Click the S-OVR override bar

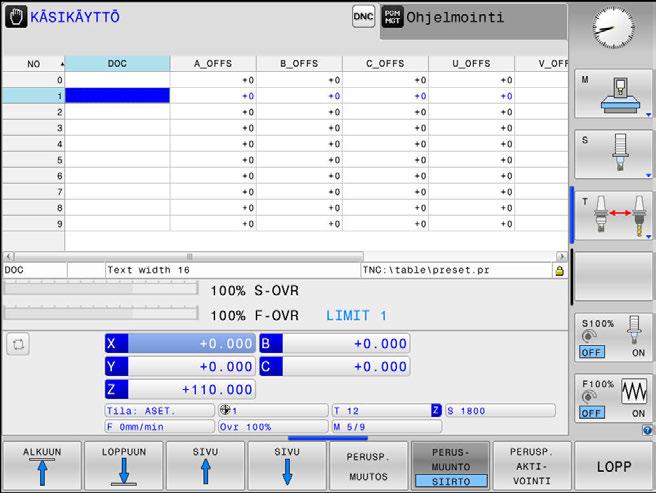(x=100, y=288)
